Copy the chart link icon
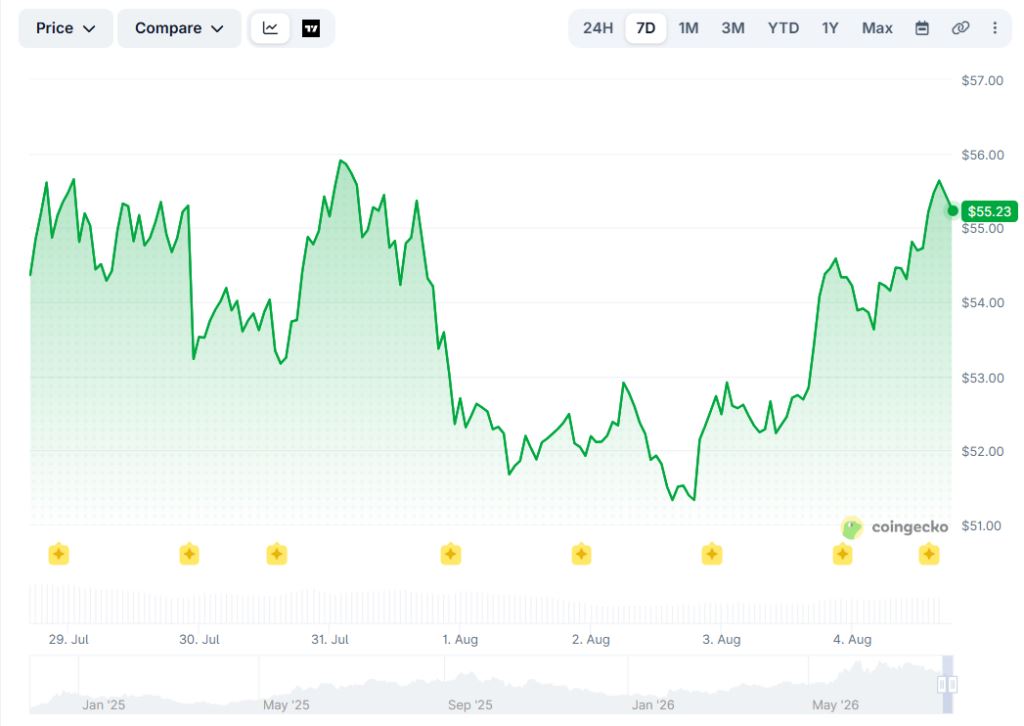Screen dimensions: 1024x726 960,28
